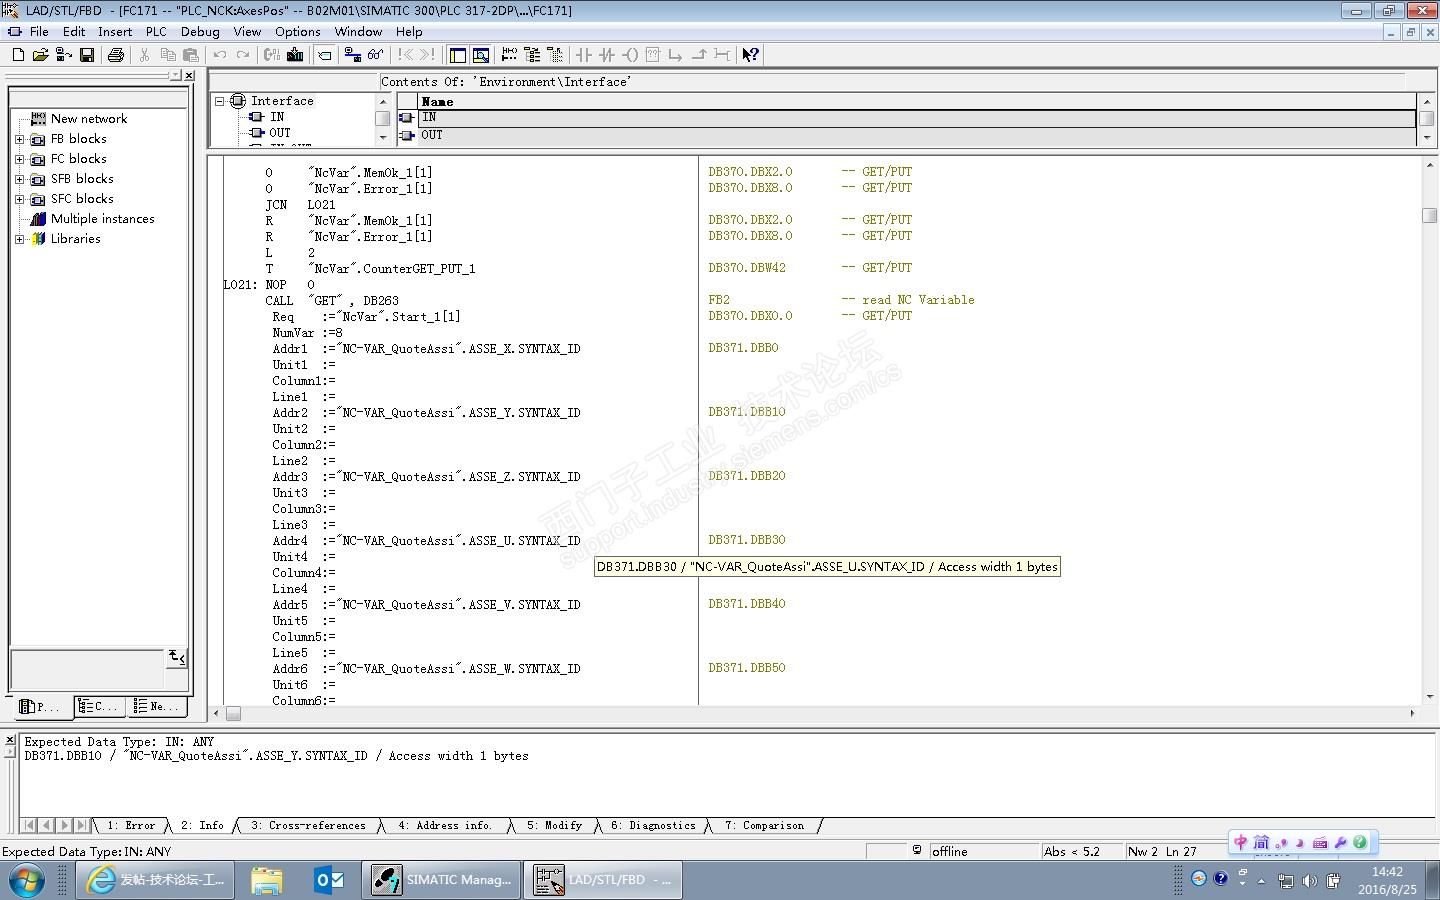Switch to Call structure tab in overview pane

coord(97,706)
